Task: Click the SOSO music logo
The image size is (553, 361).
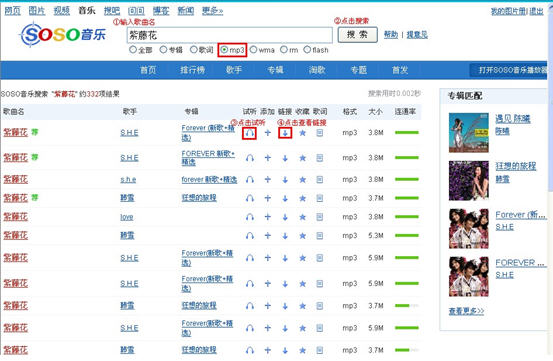Action: [62, 35]
